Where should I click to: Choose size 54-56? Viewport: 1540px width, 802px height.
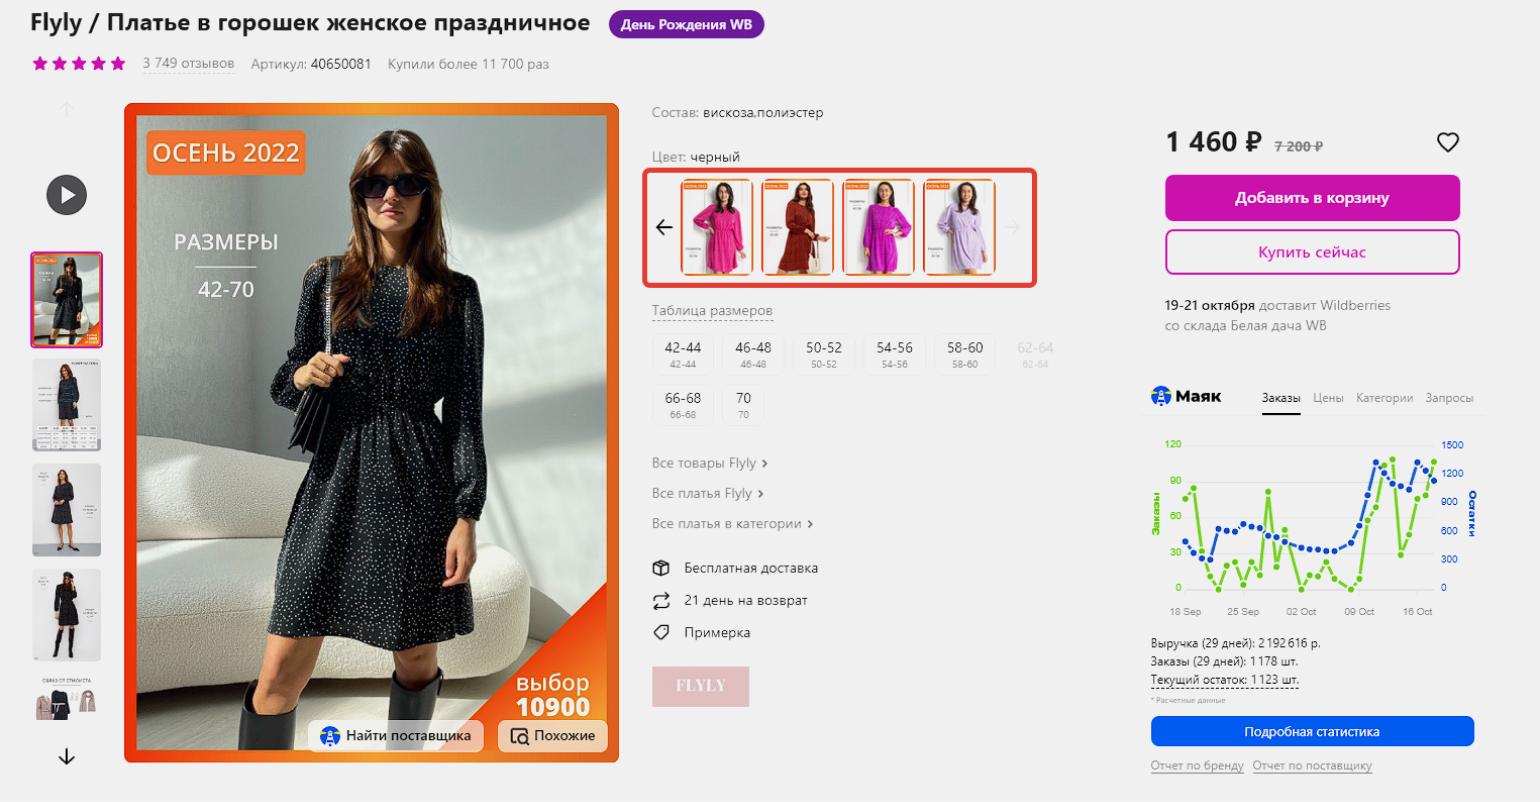894,354
